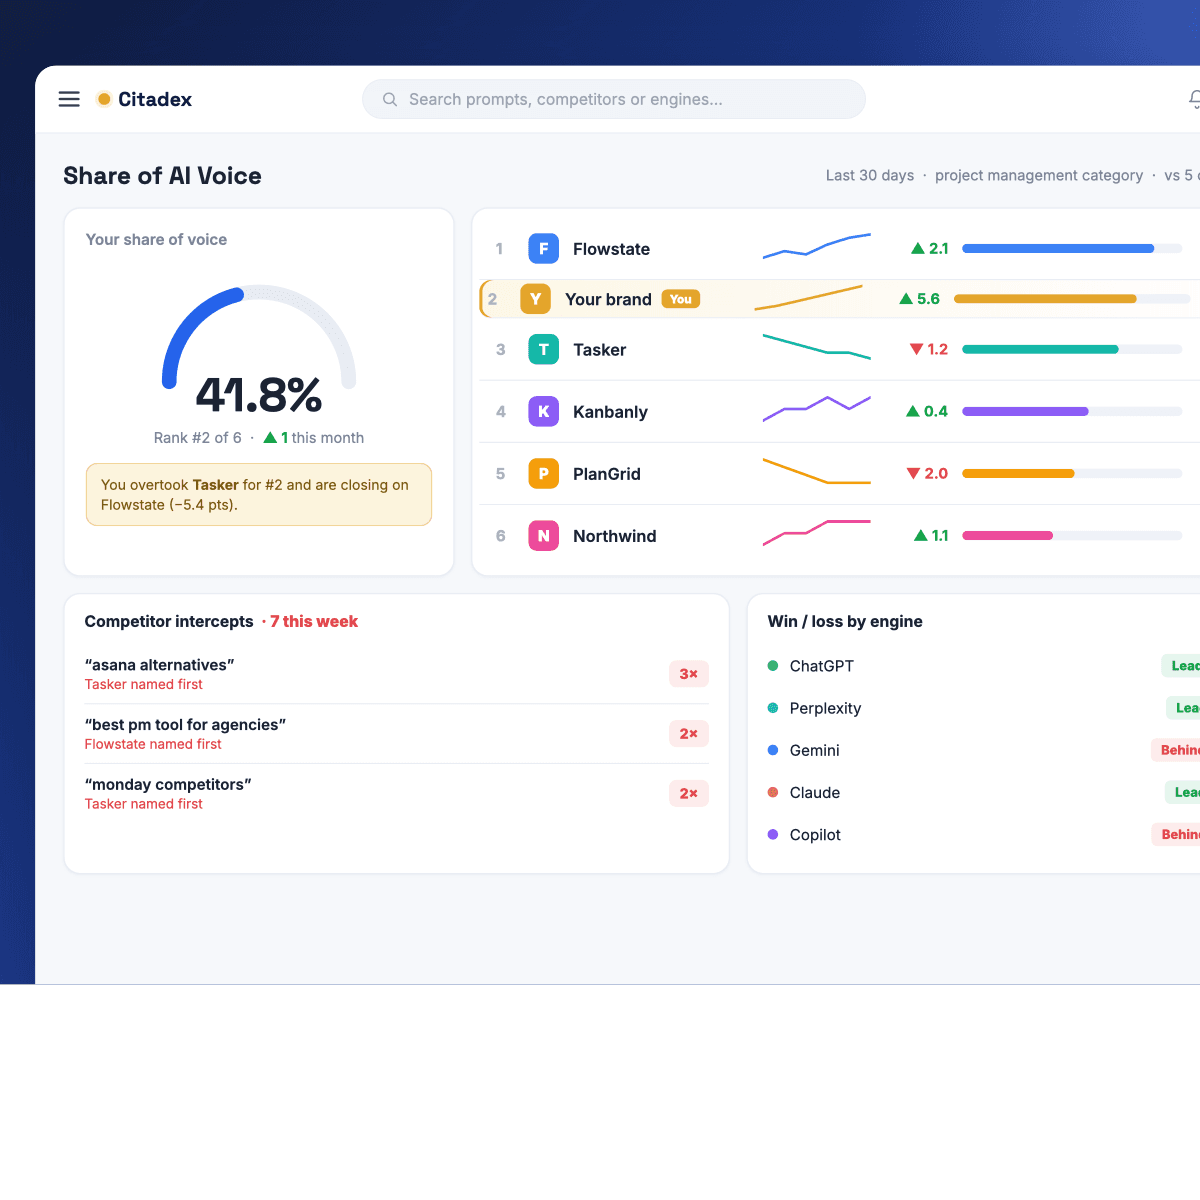1200x1200 pixels.
Task: Click the ChatGPT Lead status badge
Action: tap(1181, 666)
